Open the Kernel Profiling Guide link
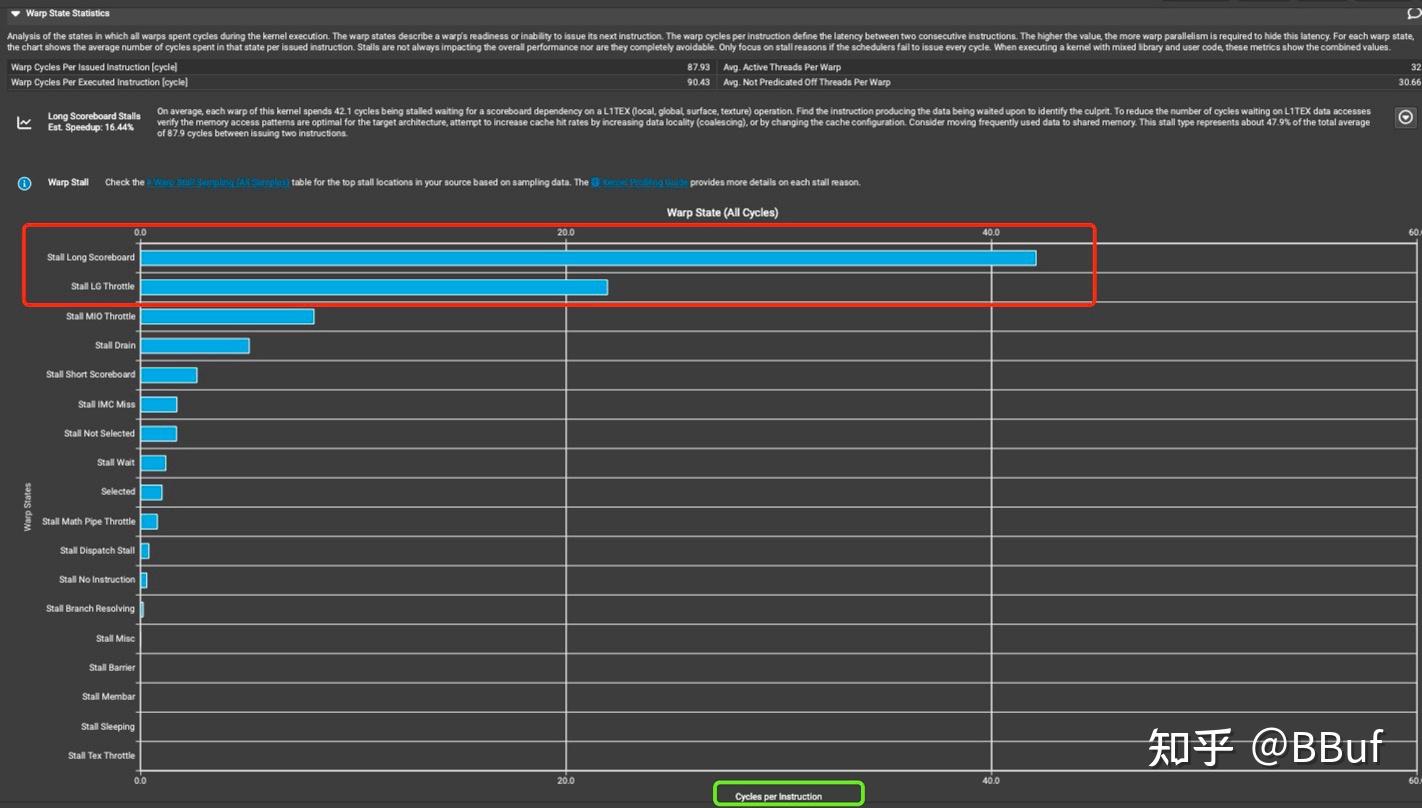1422x808 pixels. click(639, 183)
